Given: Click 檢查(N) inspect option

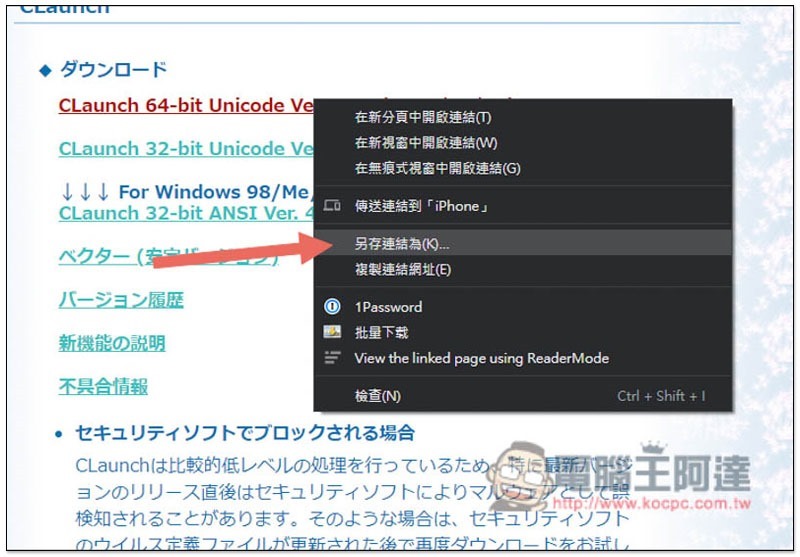Looking at the screenshot, I should (x=523, y=396).
